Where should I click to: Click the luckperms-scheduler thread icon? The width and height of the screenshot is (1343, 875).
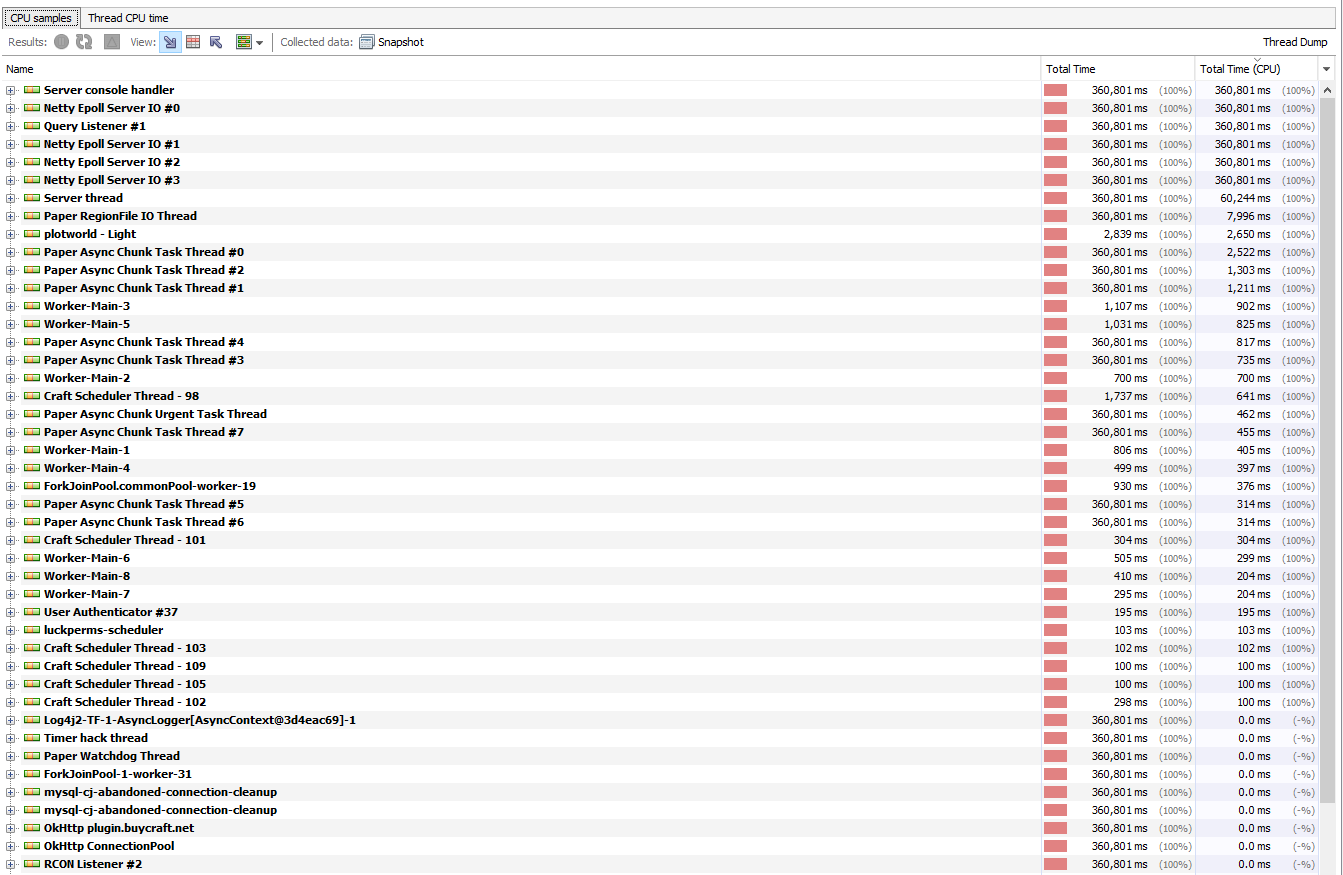tap(32, 630)
